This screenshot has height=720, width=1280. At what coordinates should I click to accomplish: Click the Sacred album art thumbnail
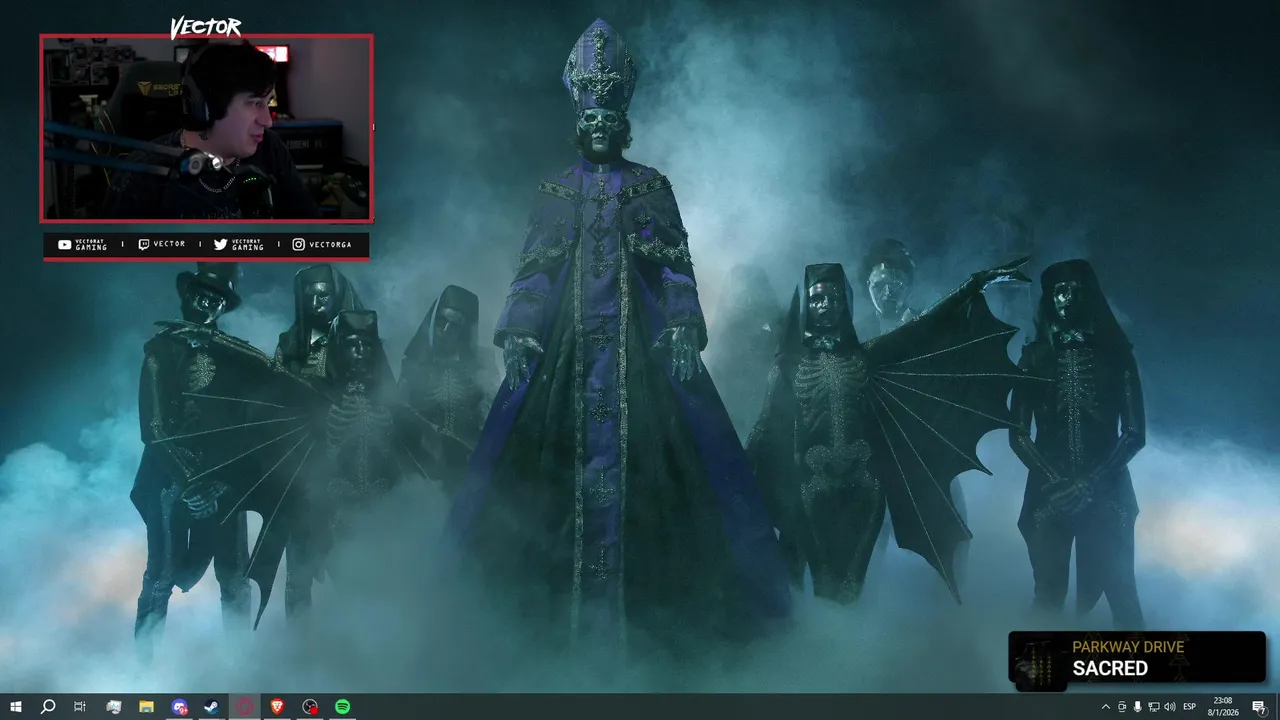[x=1039, y=664]
